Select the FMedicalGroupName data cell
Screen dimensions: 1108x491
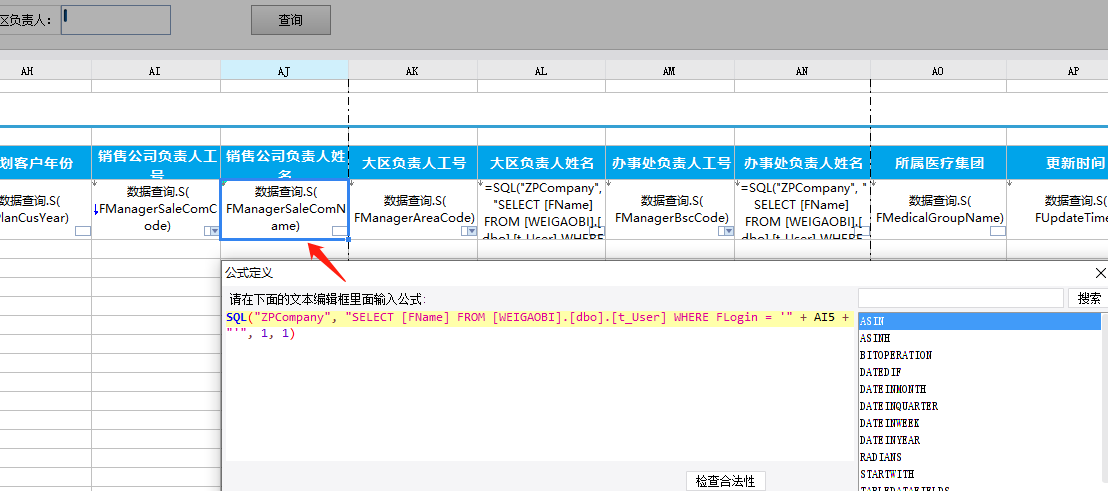938,209
